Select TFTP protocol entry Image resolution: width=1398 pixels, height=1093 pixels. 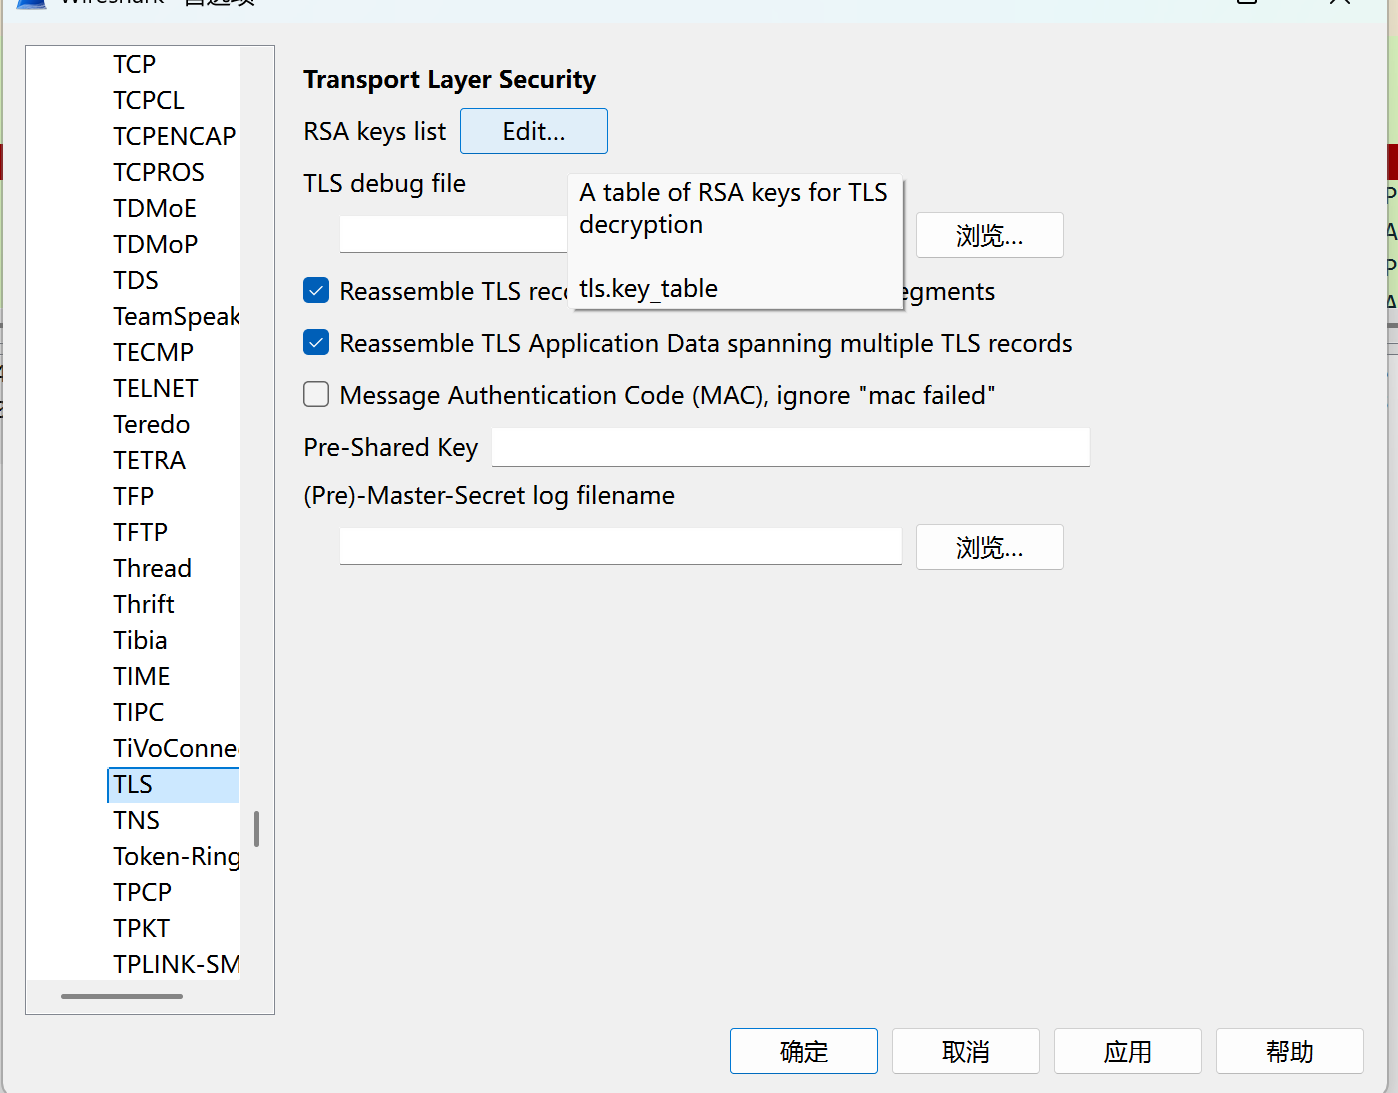tap(140, 532)
